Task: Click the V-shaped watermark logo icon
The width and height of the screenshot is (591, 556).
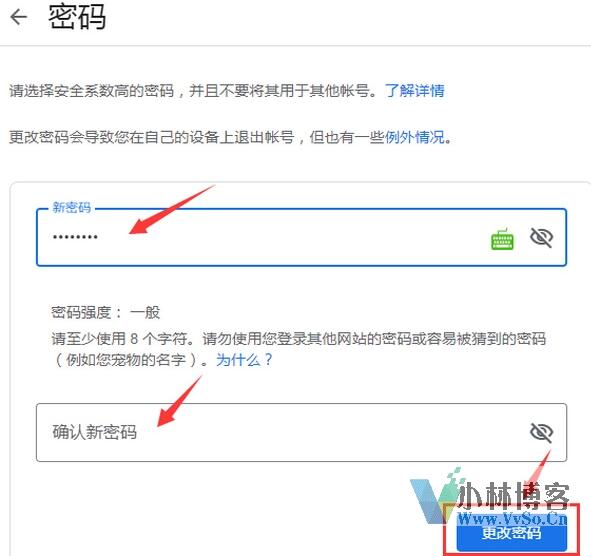Action: point(433,498)
